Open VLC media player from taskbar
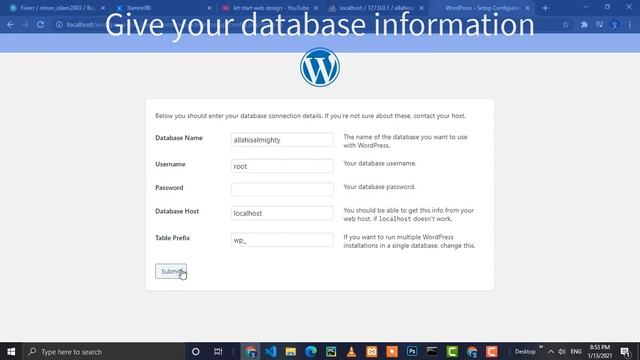640x360 pixels. point(351,351)
